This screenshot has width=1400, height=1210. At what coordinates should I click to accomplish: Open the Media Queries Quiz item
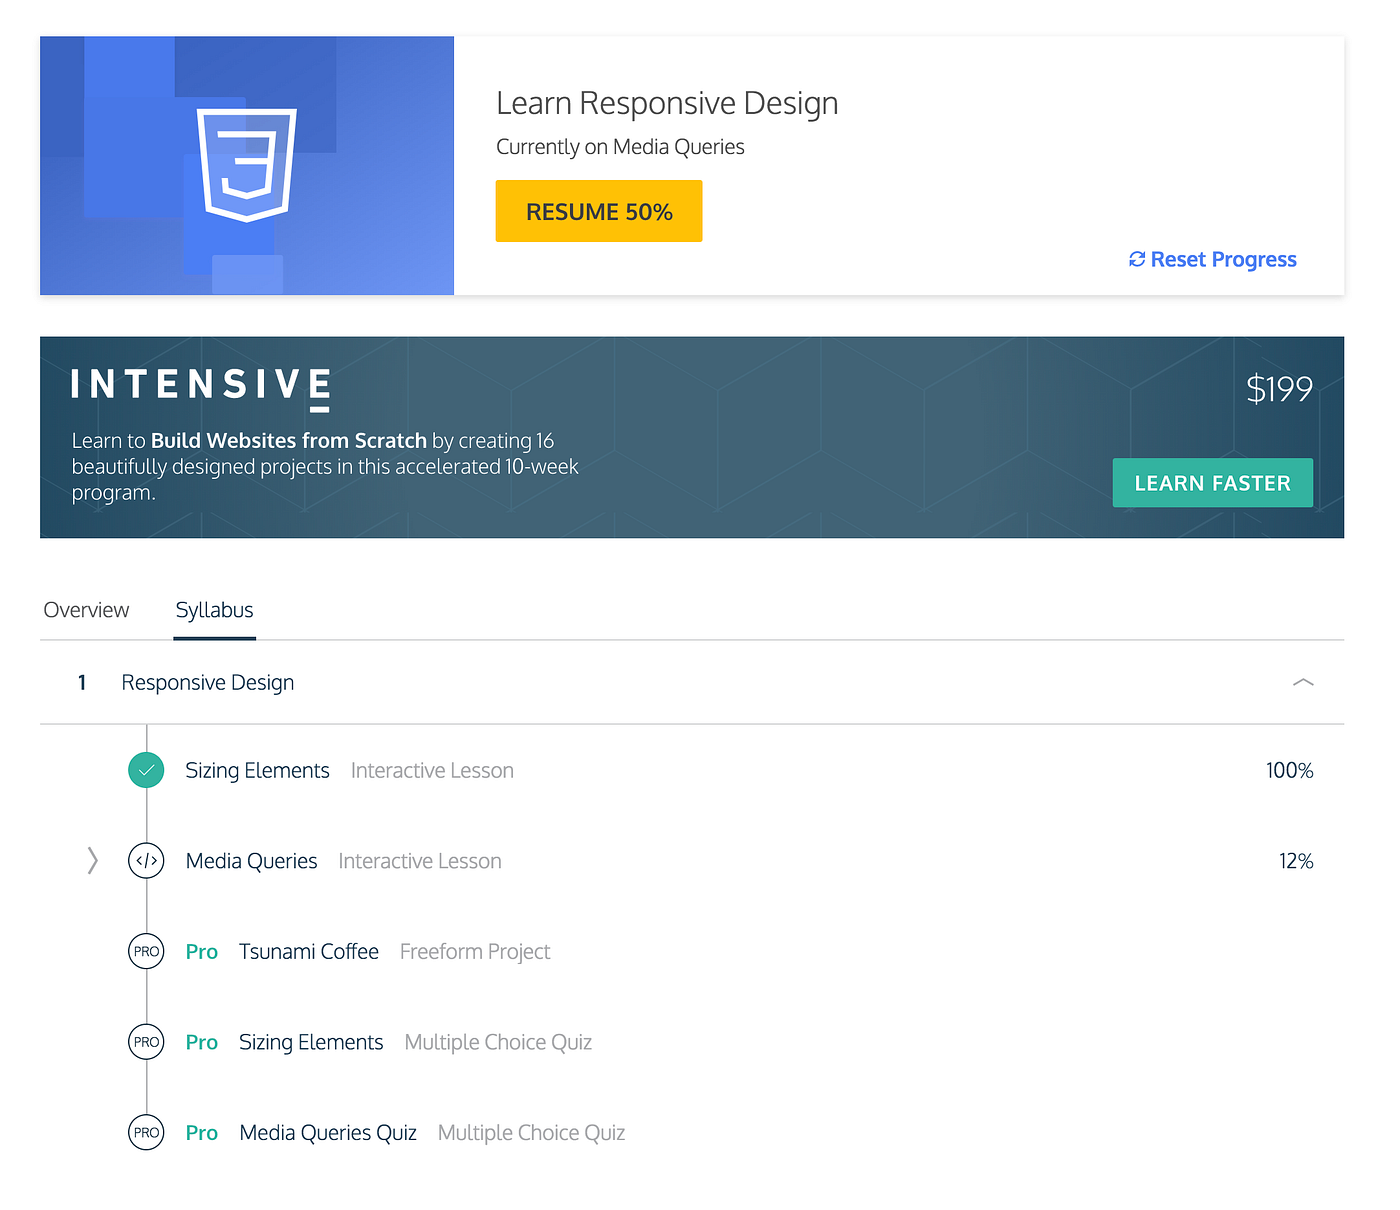327,1132
